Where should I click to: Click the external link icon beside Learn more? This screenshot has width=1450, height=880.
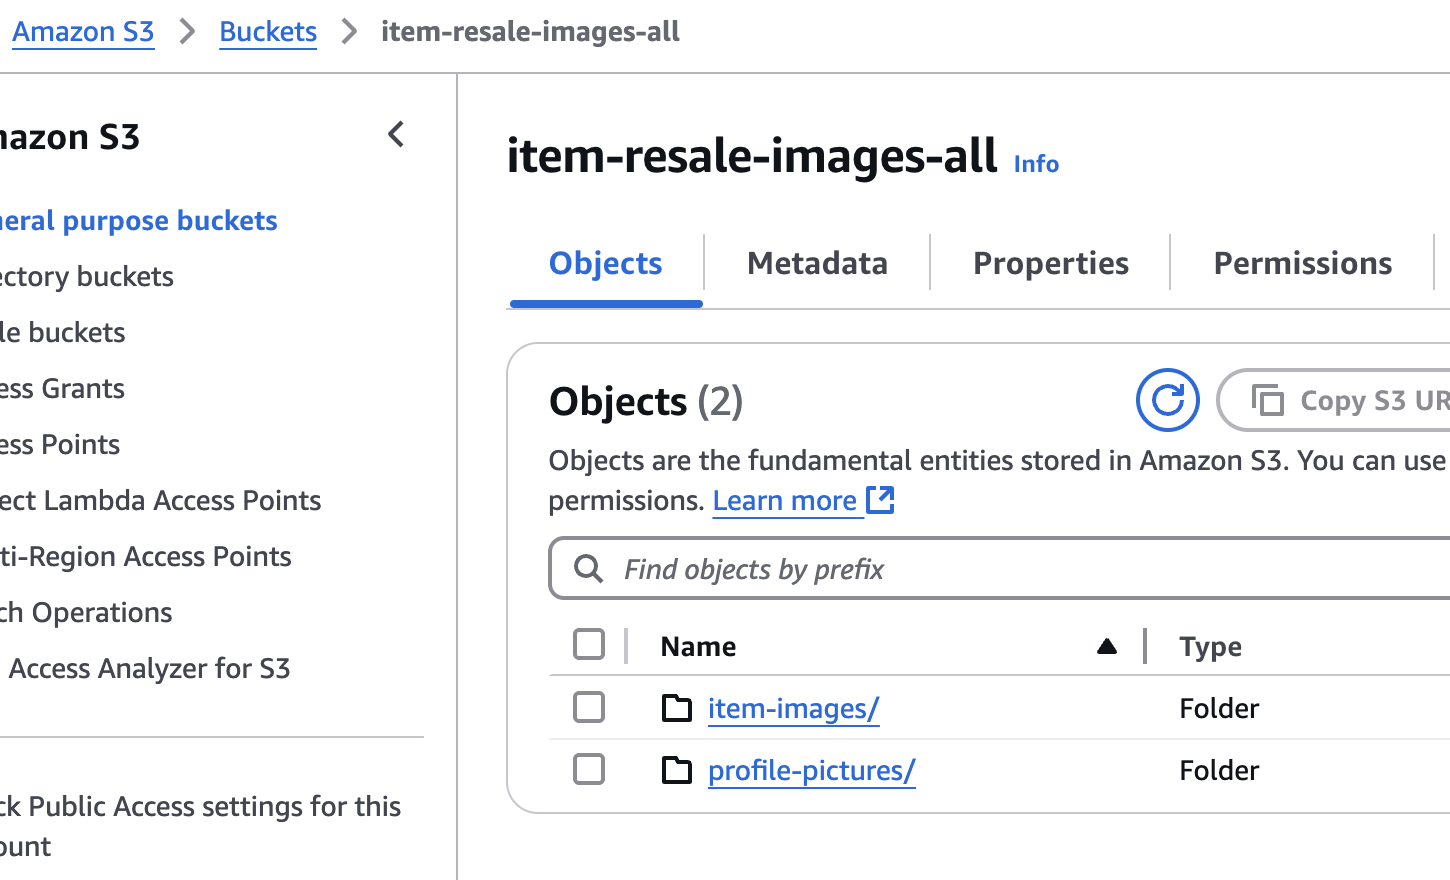(880, 499)
